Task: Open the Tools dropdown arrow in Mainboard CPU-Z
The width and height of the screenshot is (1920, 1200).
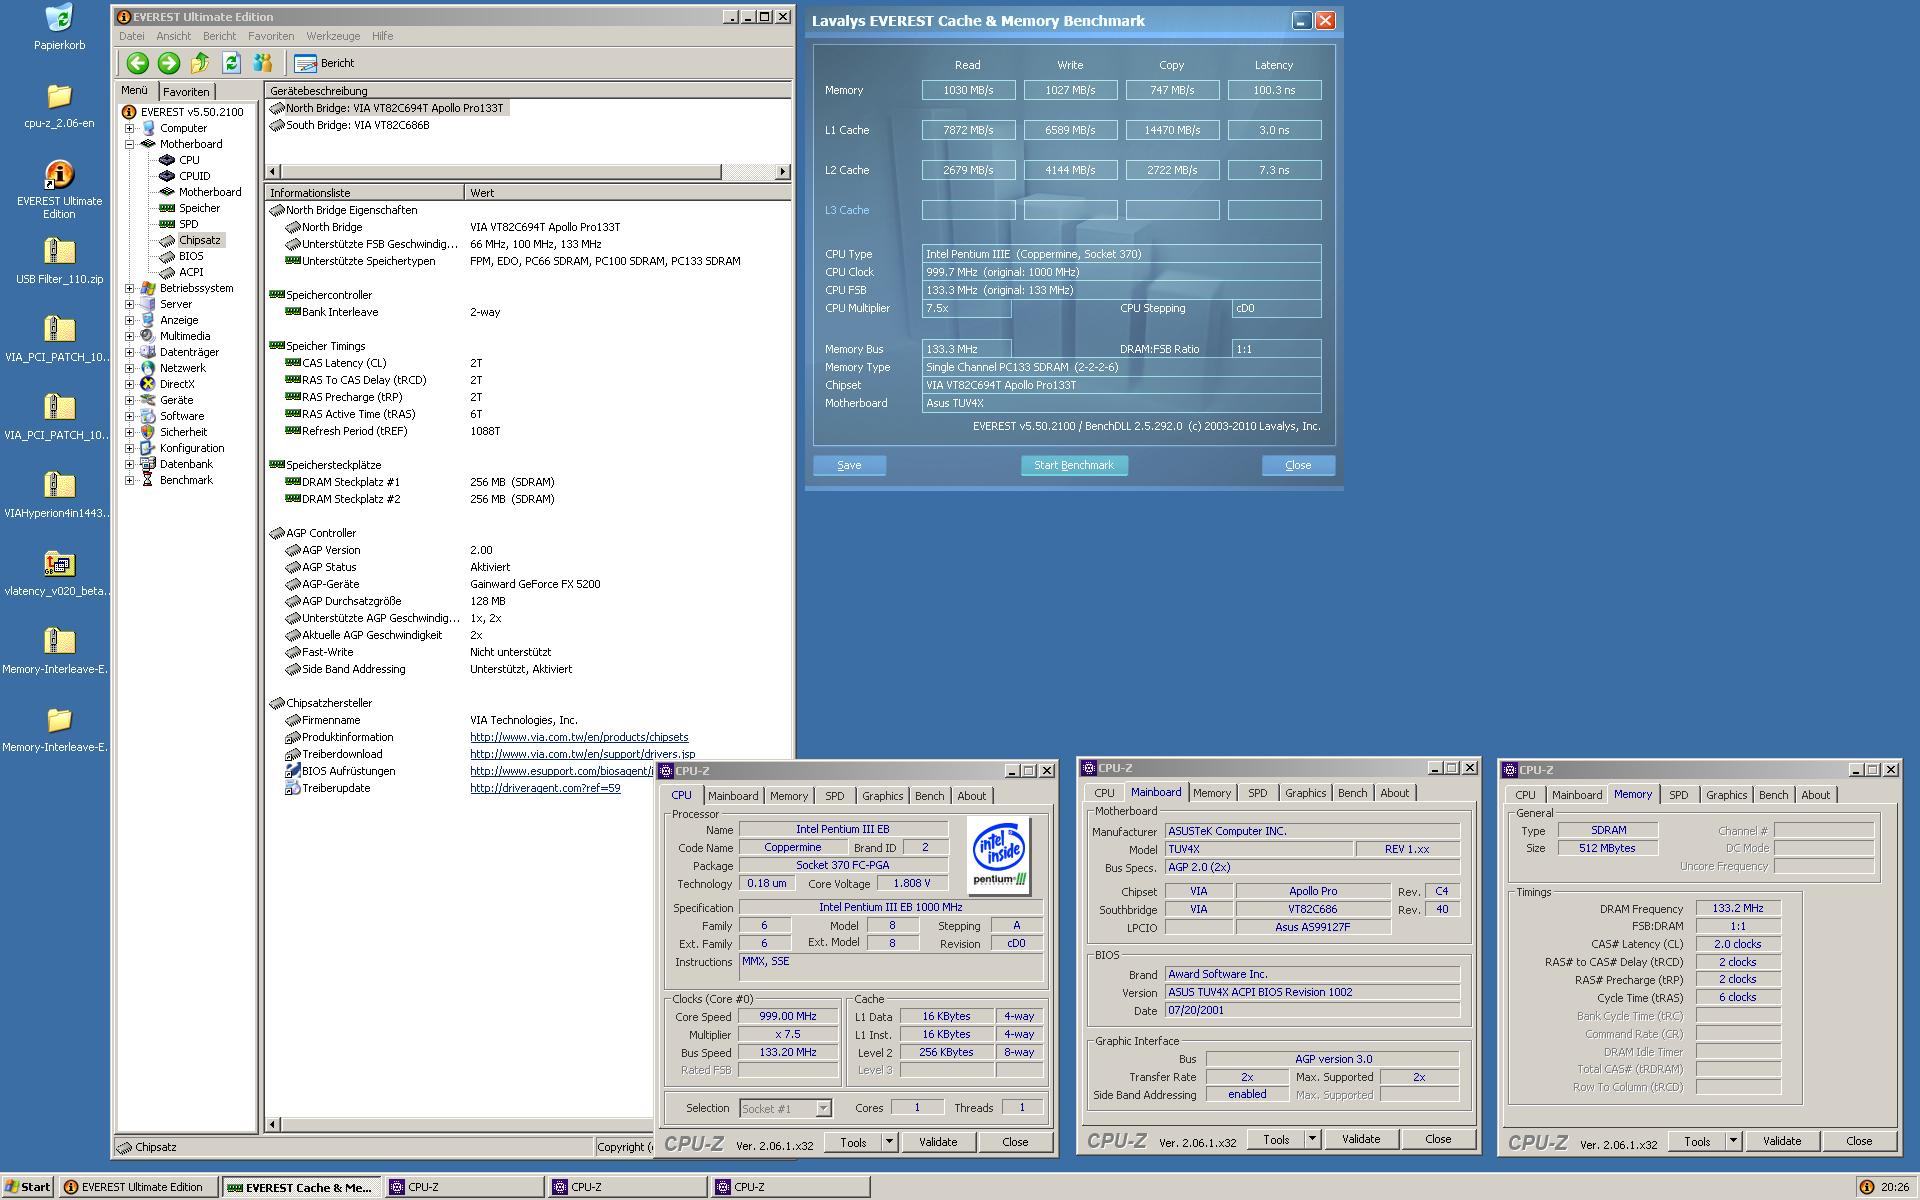Action: click(x=1311, y=1139)
